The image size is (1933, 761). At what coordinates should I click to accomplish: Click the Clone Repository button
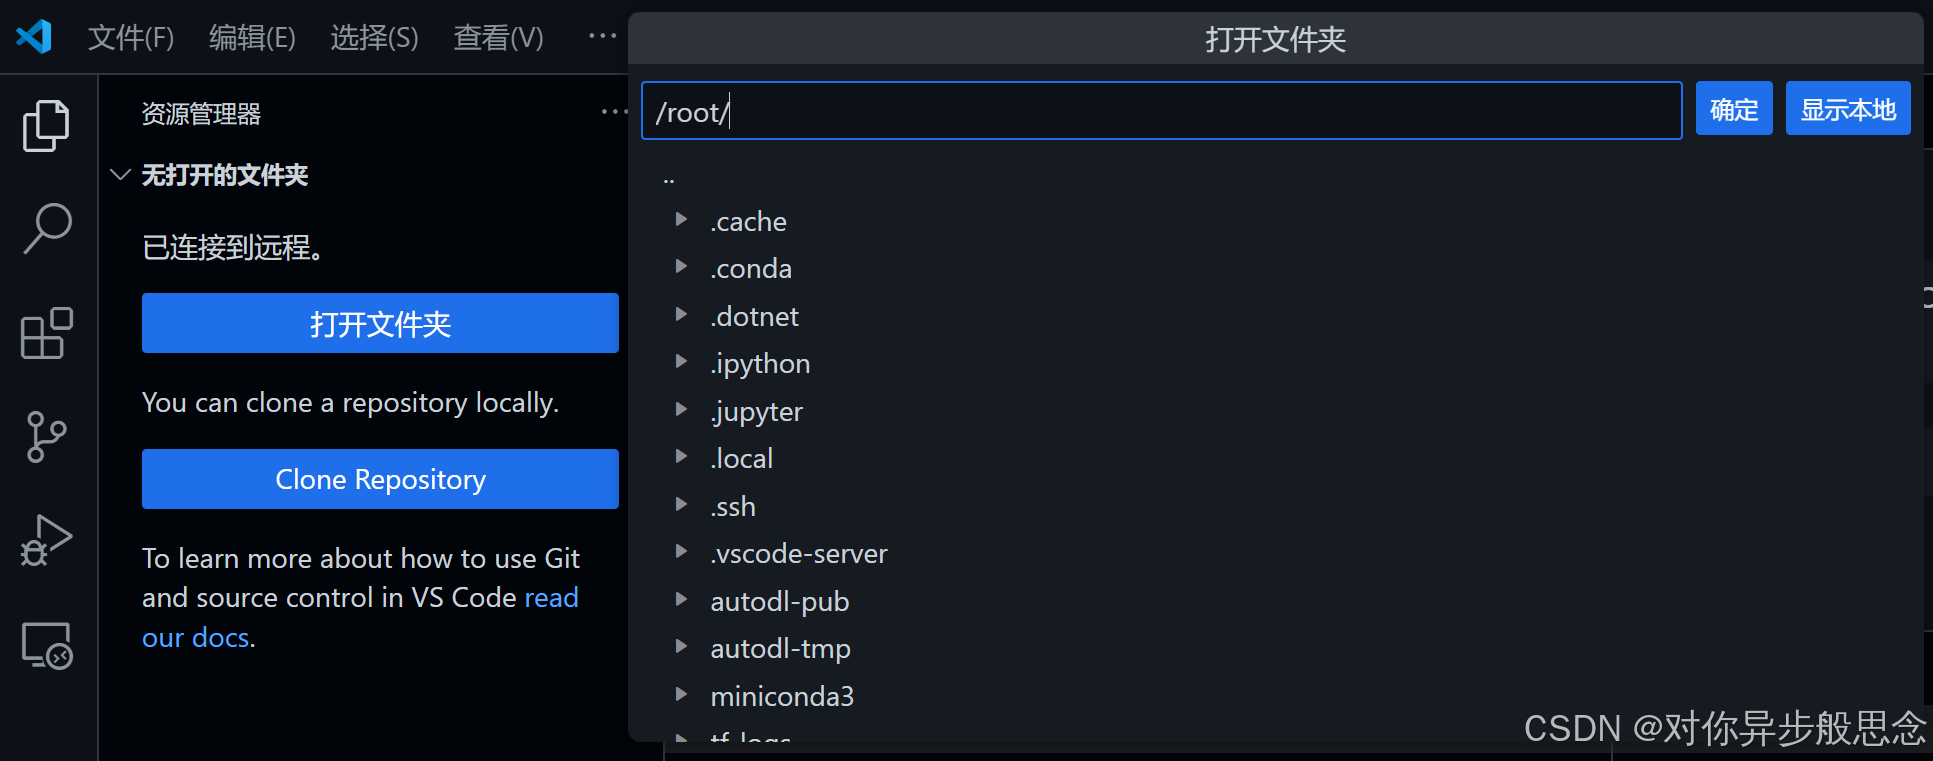coord(380,479)
